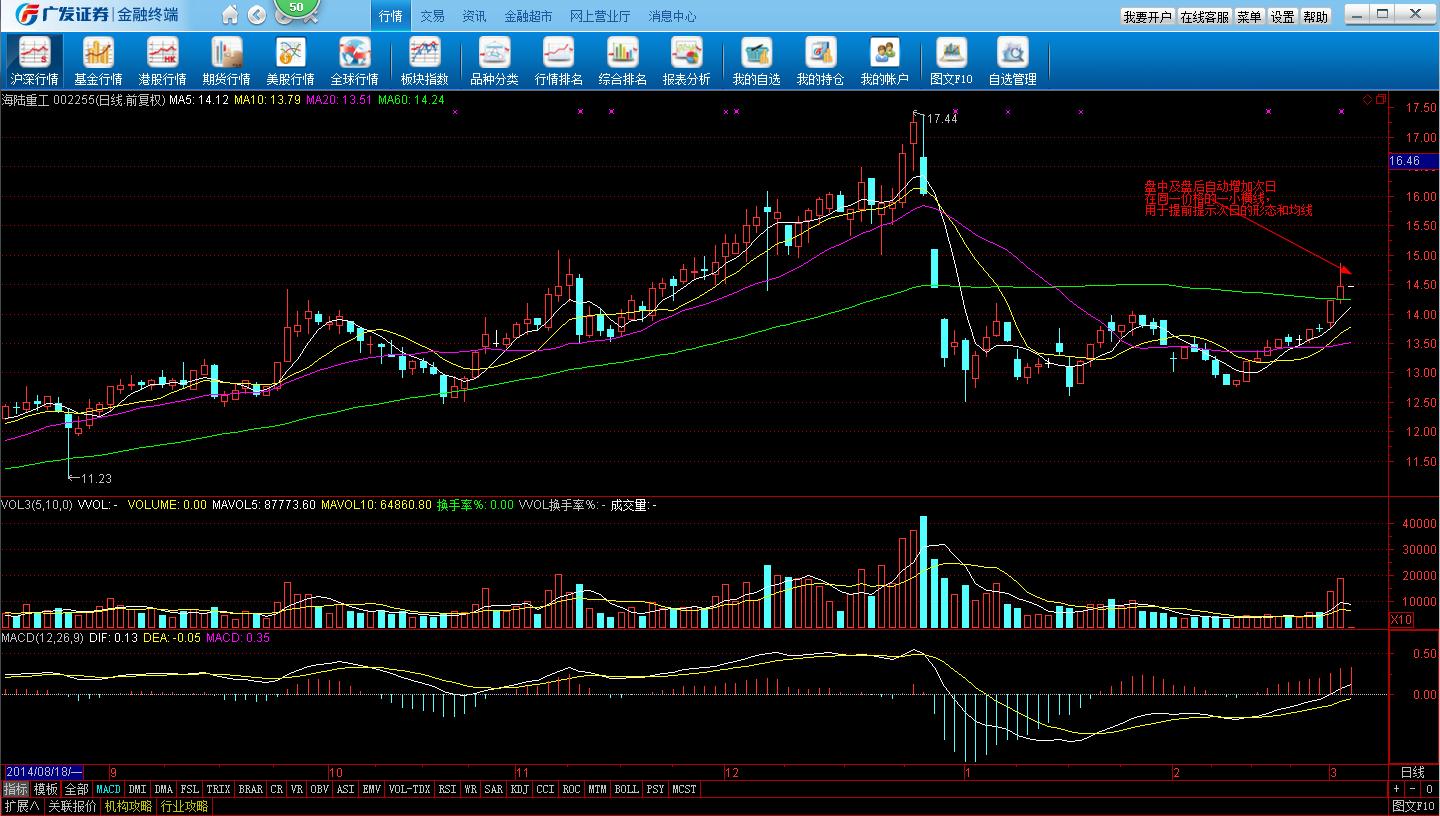This screenshot has height=816, width=1440.
Task: Enable the RSI indicator
Action: point(447,789)
